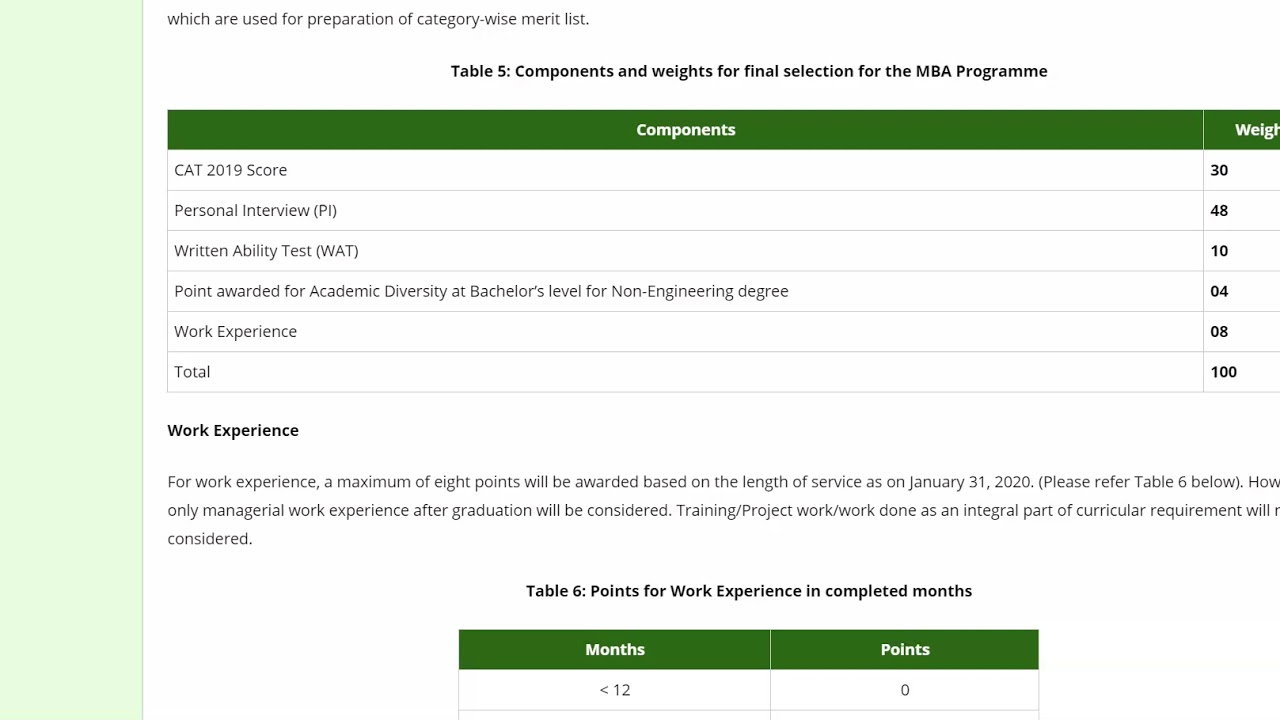Click the "< 12" months cell
The image size is (1280, 720).
coord(615,690)
